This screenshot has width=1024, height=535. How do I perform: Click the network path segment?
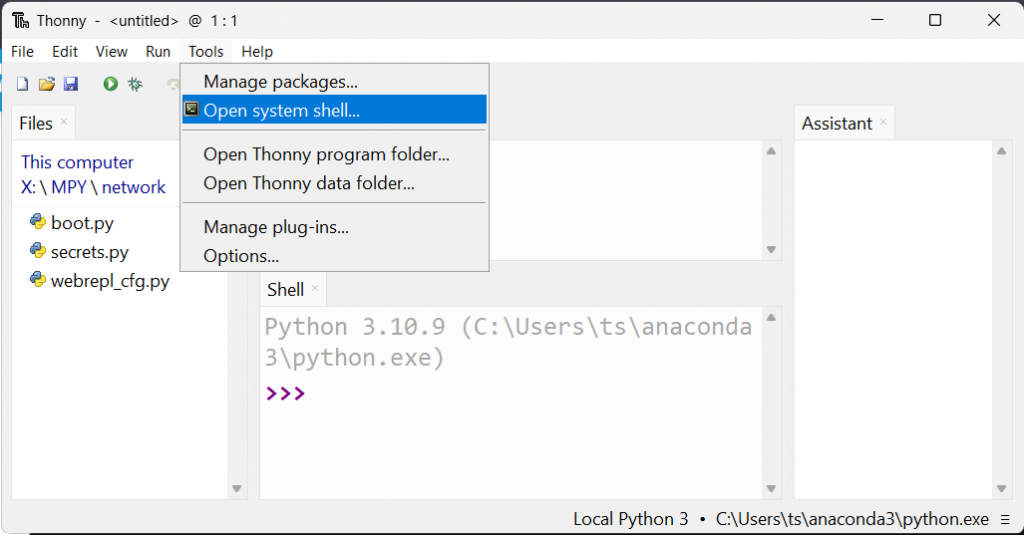point(133,187)
